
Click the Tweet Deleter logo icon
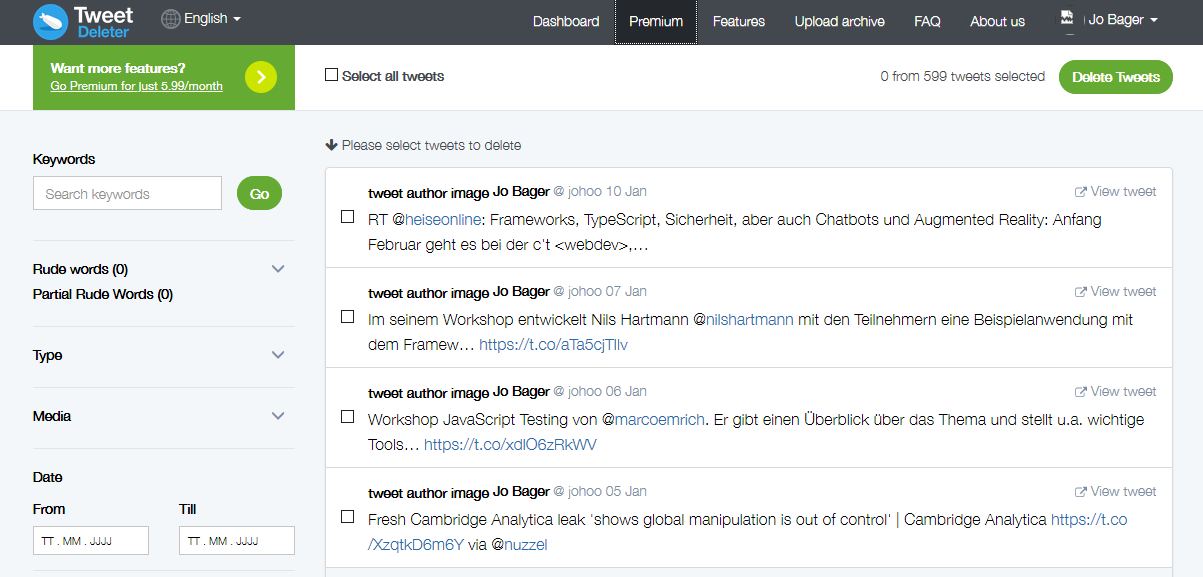coord(50,20)
